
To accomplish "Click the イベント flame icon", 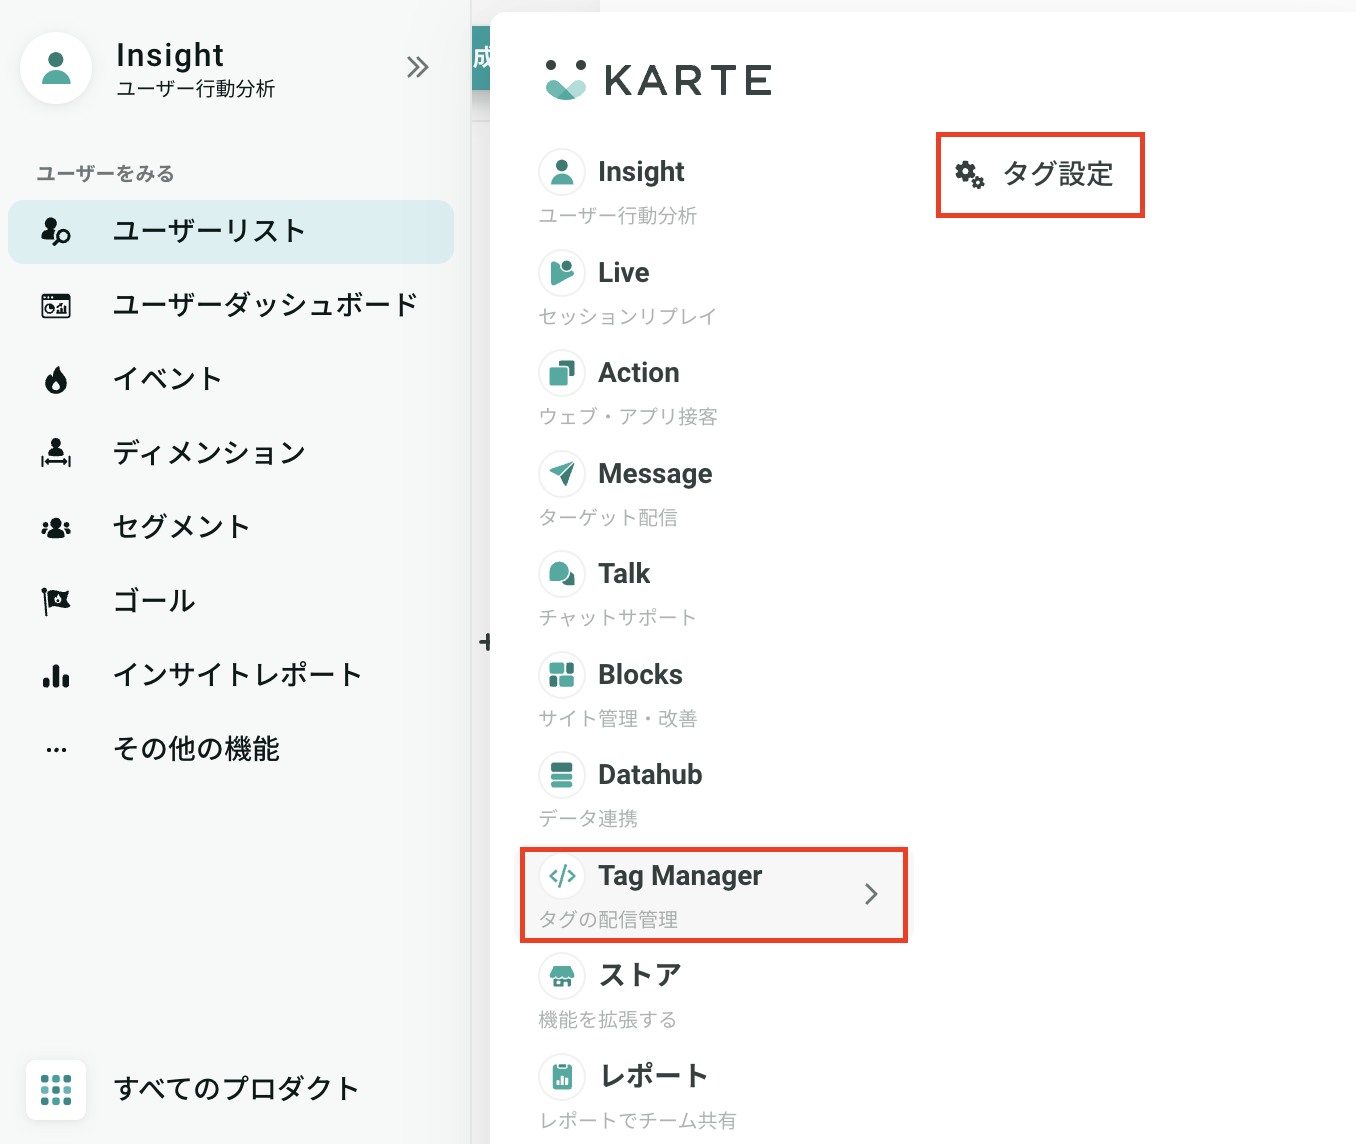I will point(56,380).
